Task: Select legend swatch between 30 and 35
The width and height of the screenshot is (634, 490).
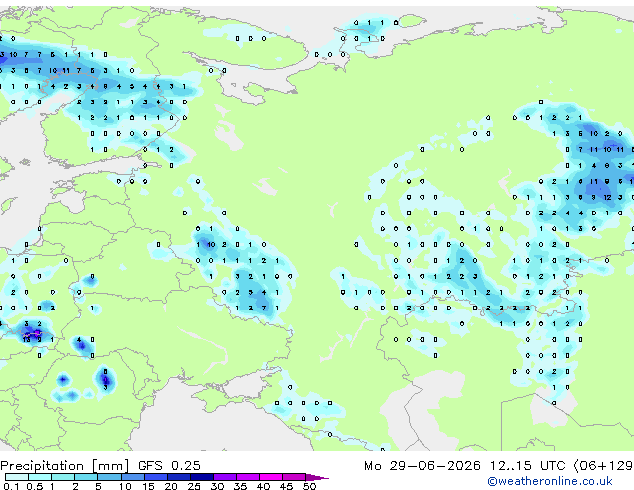Action: [x=224, y=477]
